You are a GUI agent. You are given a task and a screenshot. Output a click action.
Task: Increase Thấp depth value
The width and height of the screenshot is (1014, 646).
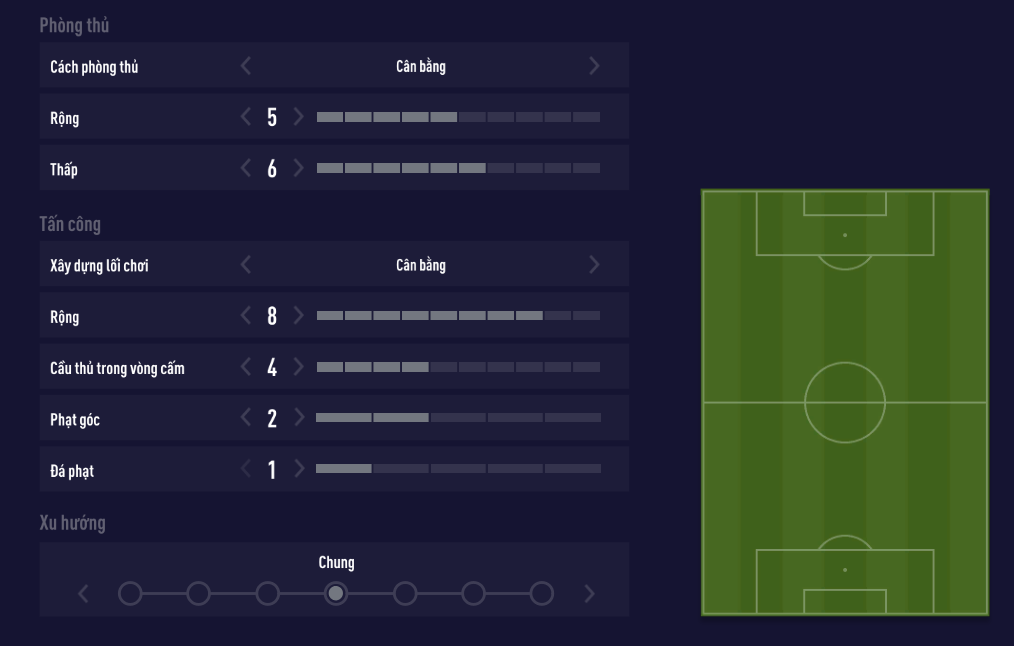pyautogui.click(x=298, y=169)
